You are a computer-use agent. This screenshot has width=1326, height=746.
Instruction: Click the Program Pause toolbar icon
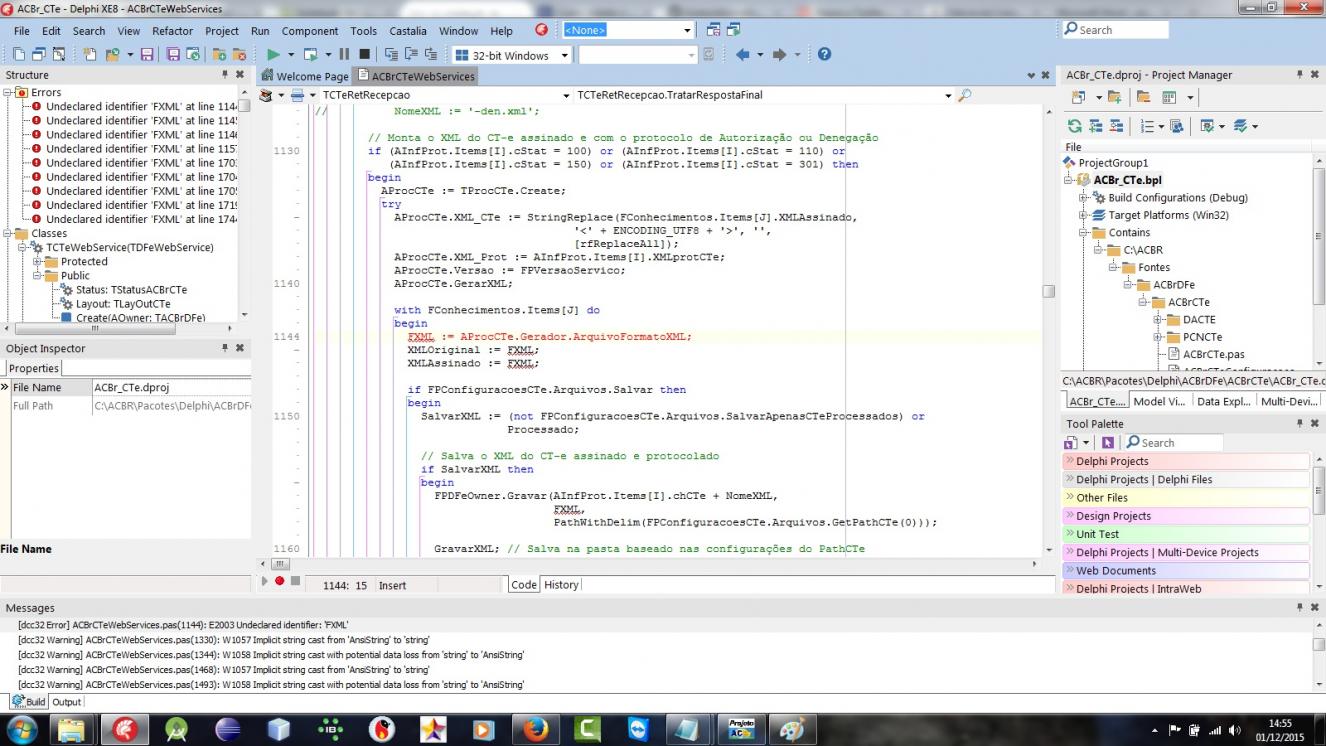[x=344, y=55]
